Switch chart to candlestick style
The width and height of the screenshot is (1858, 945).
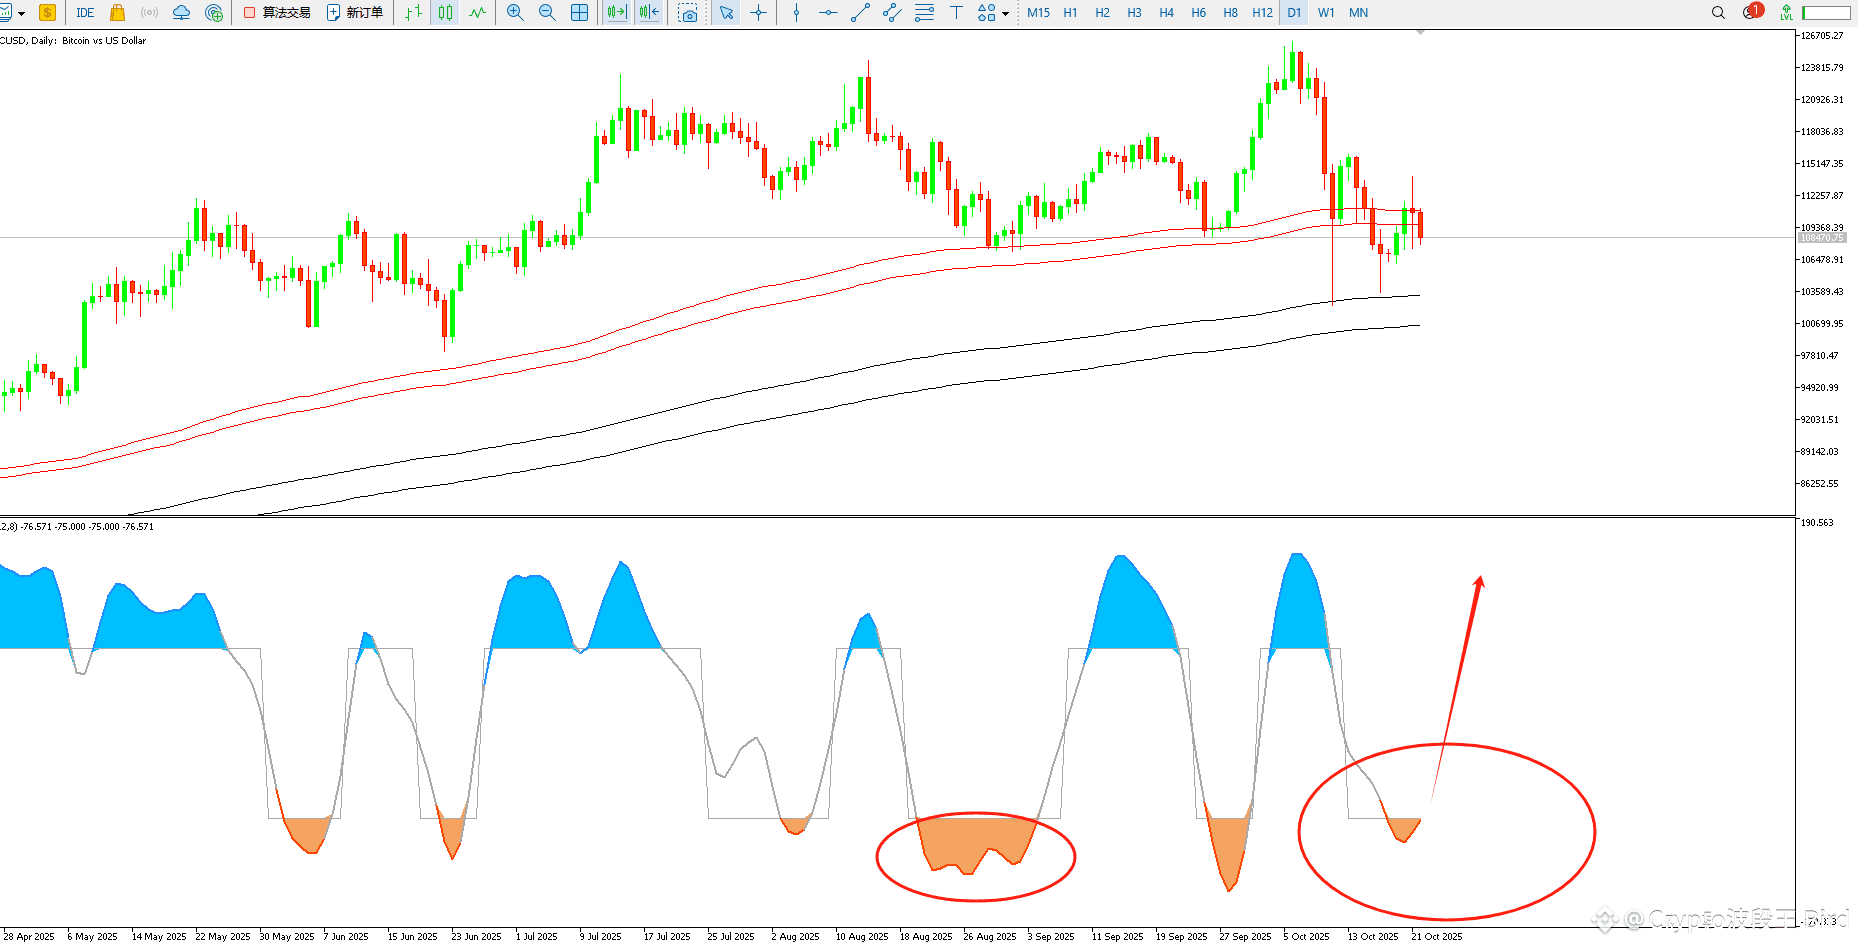[x=446, y=13]
